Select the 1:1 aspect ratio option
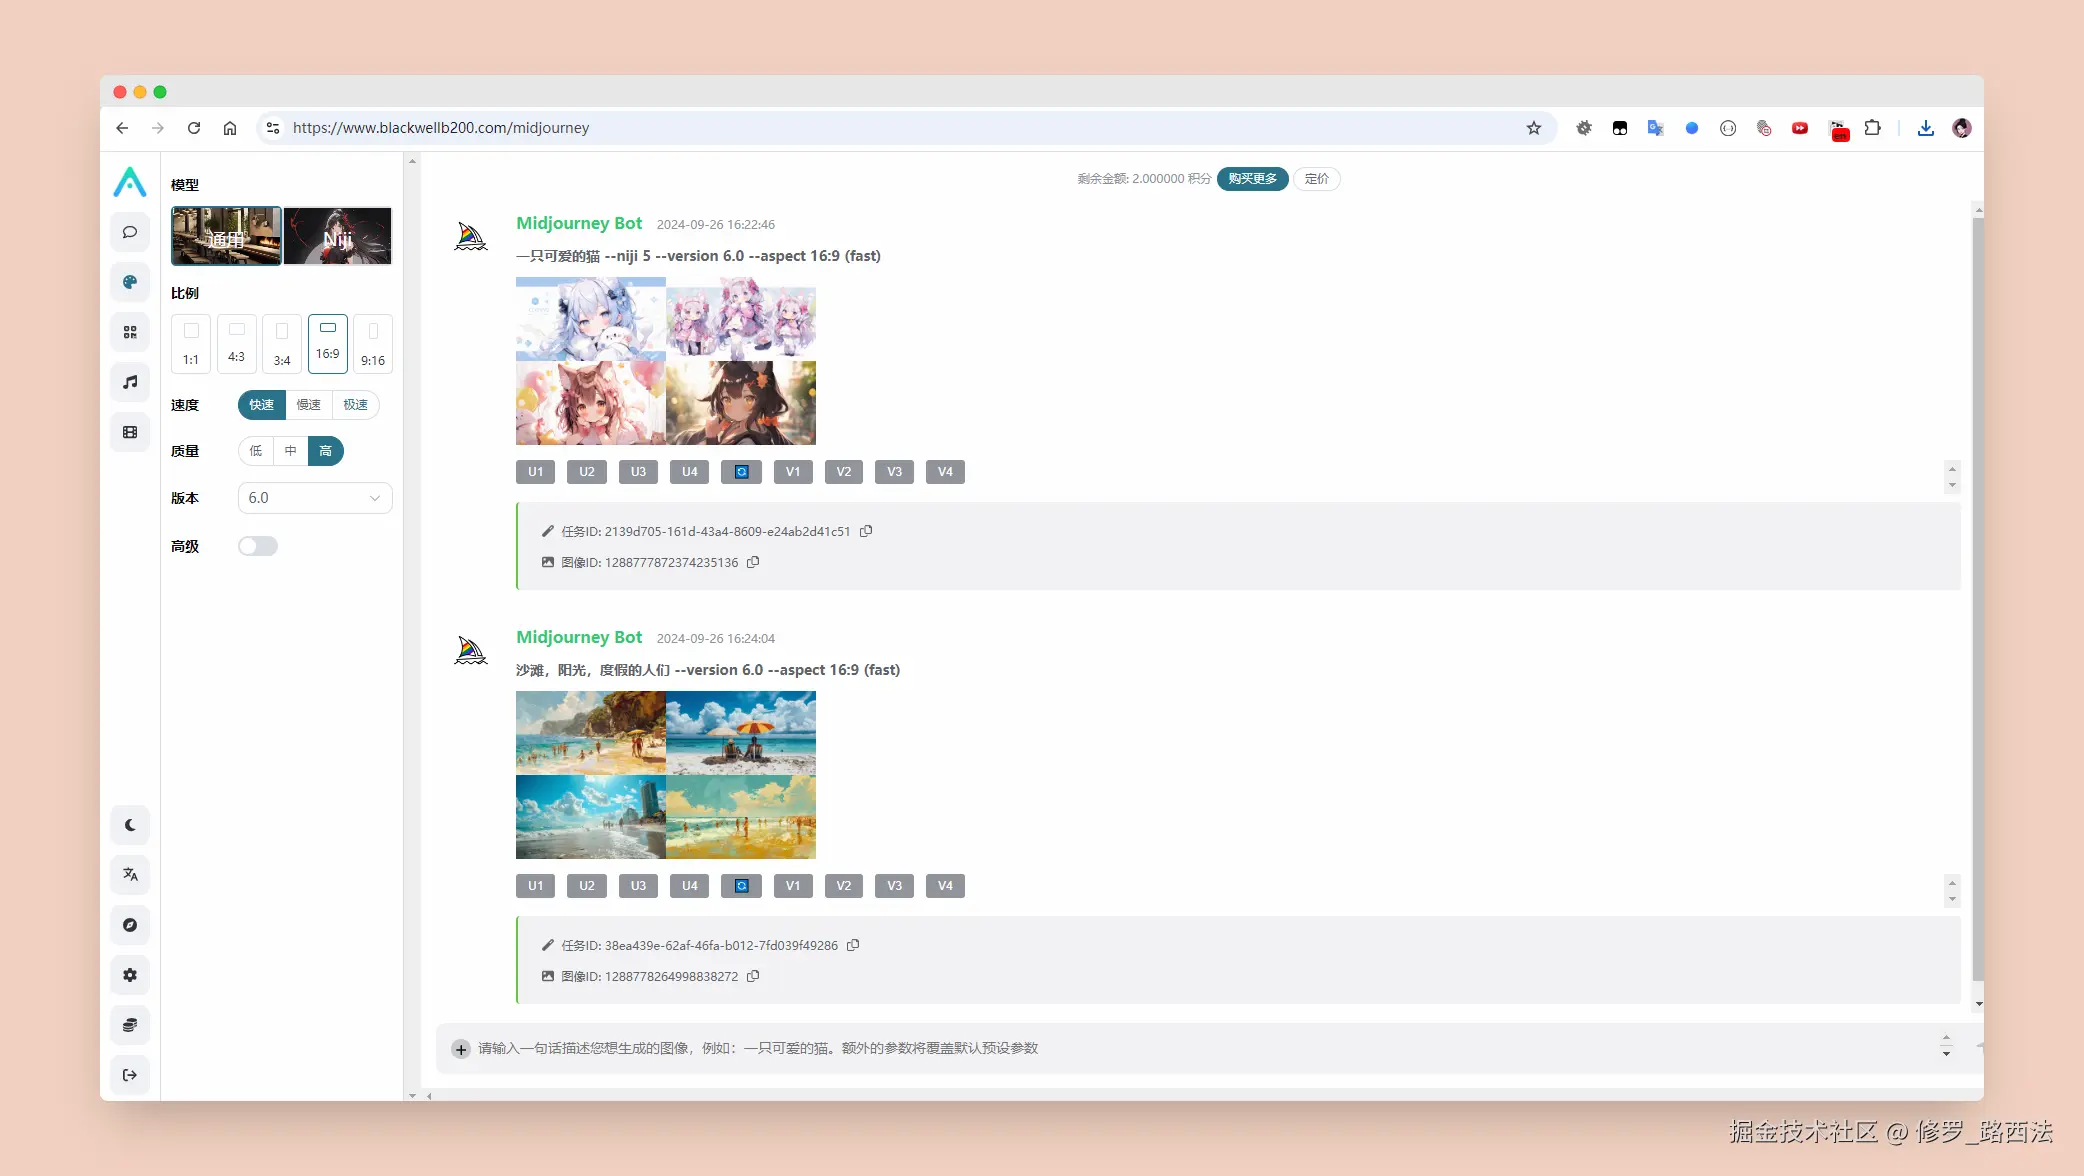 [191, 343]
